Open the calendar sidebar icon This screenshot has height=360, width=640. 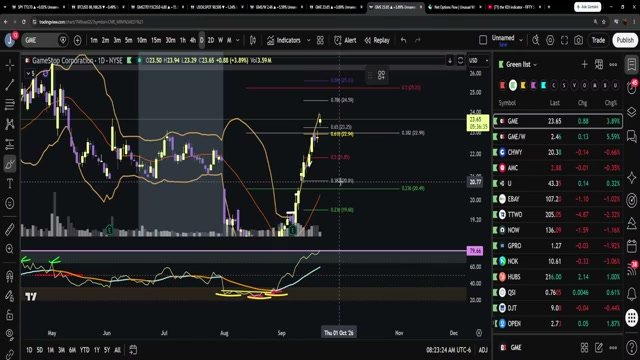tap(631, 246)
